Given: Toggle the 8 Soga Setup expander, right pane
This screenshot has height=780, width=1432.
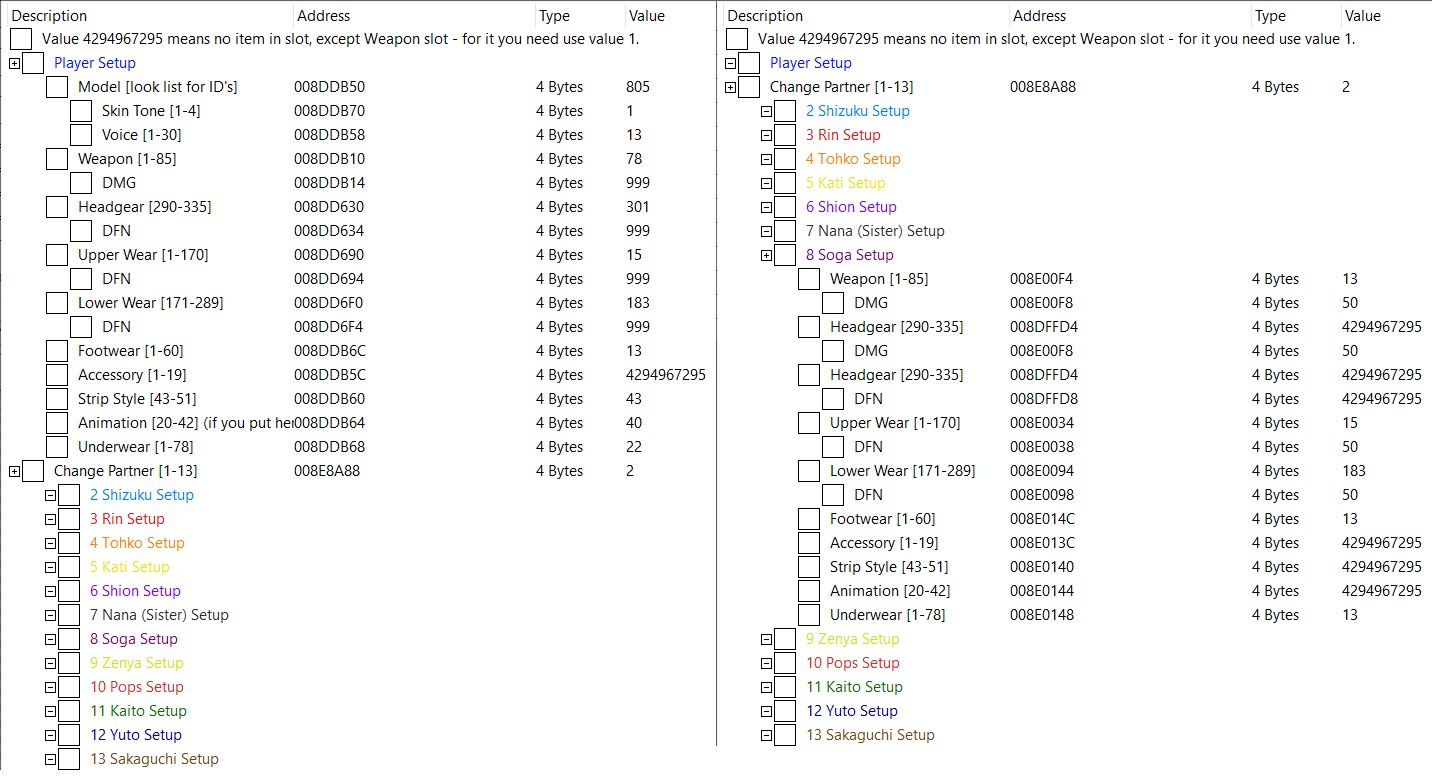Looking at the screenshot, I should (x=766, y=255).
